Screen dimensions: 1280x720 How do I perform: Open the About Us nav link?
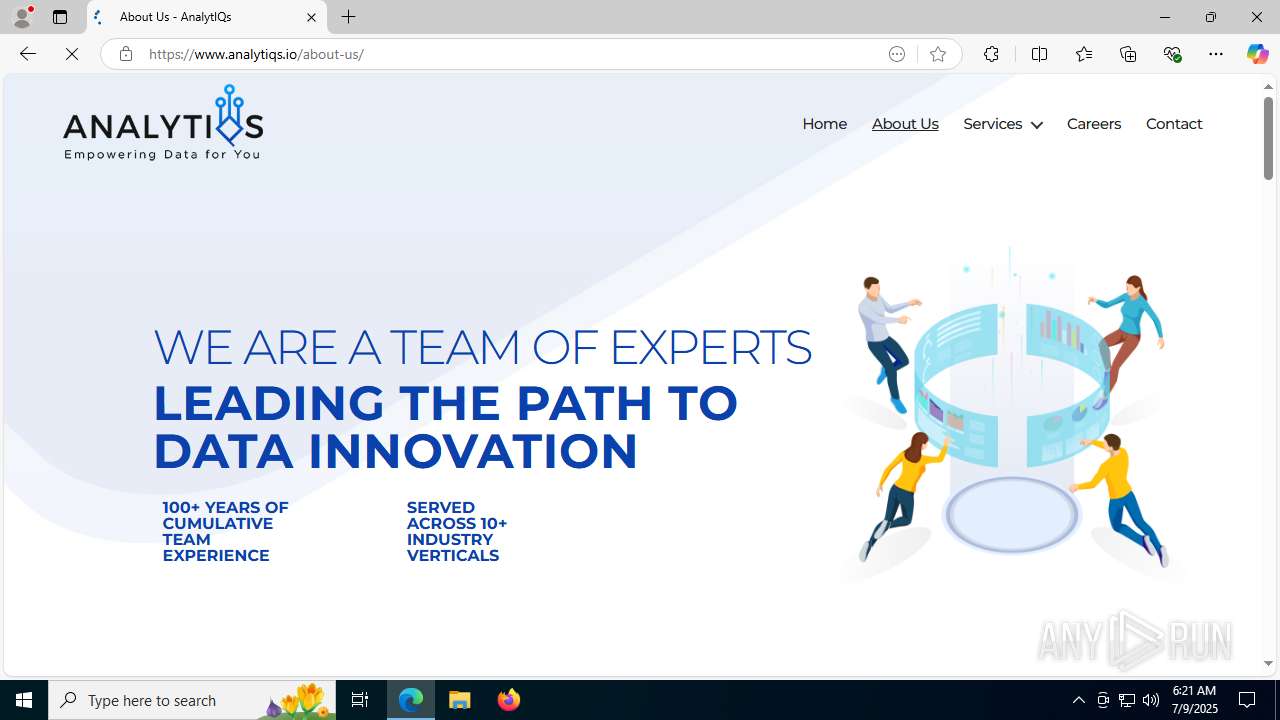click(x=905, y=124)
